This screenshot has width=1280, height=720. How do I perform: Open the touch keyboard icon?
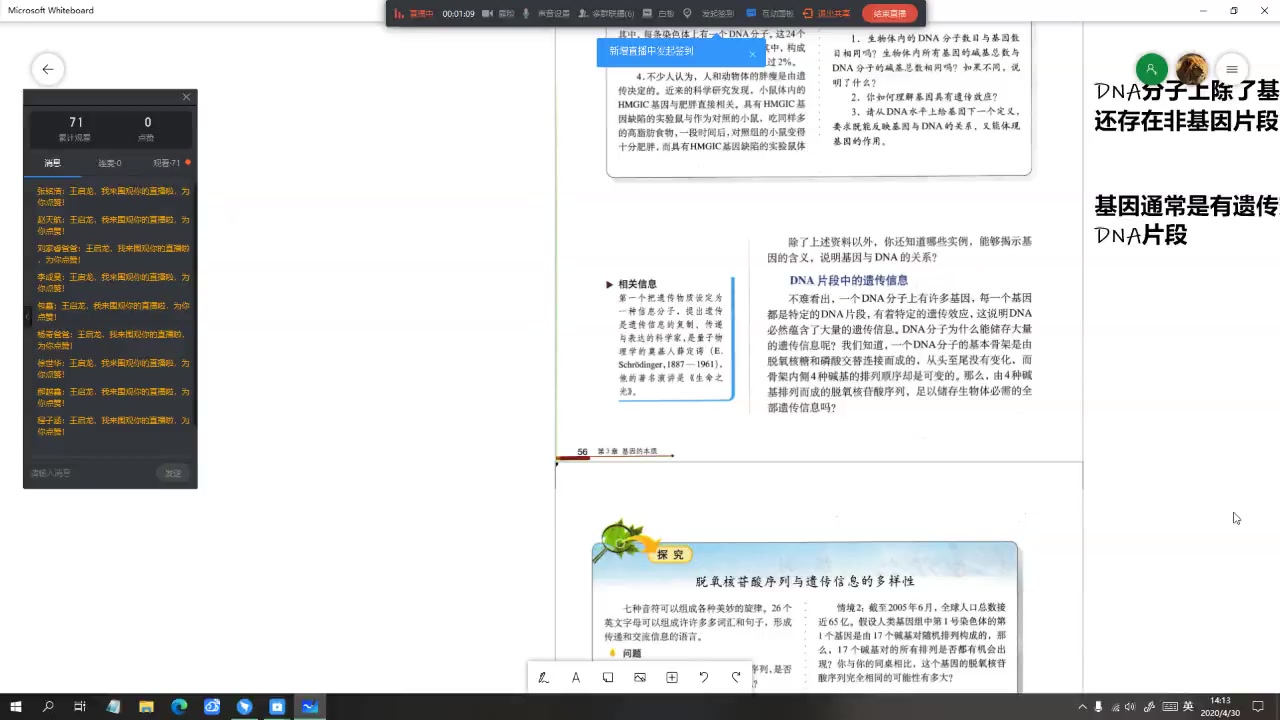(1169, 706)
